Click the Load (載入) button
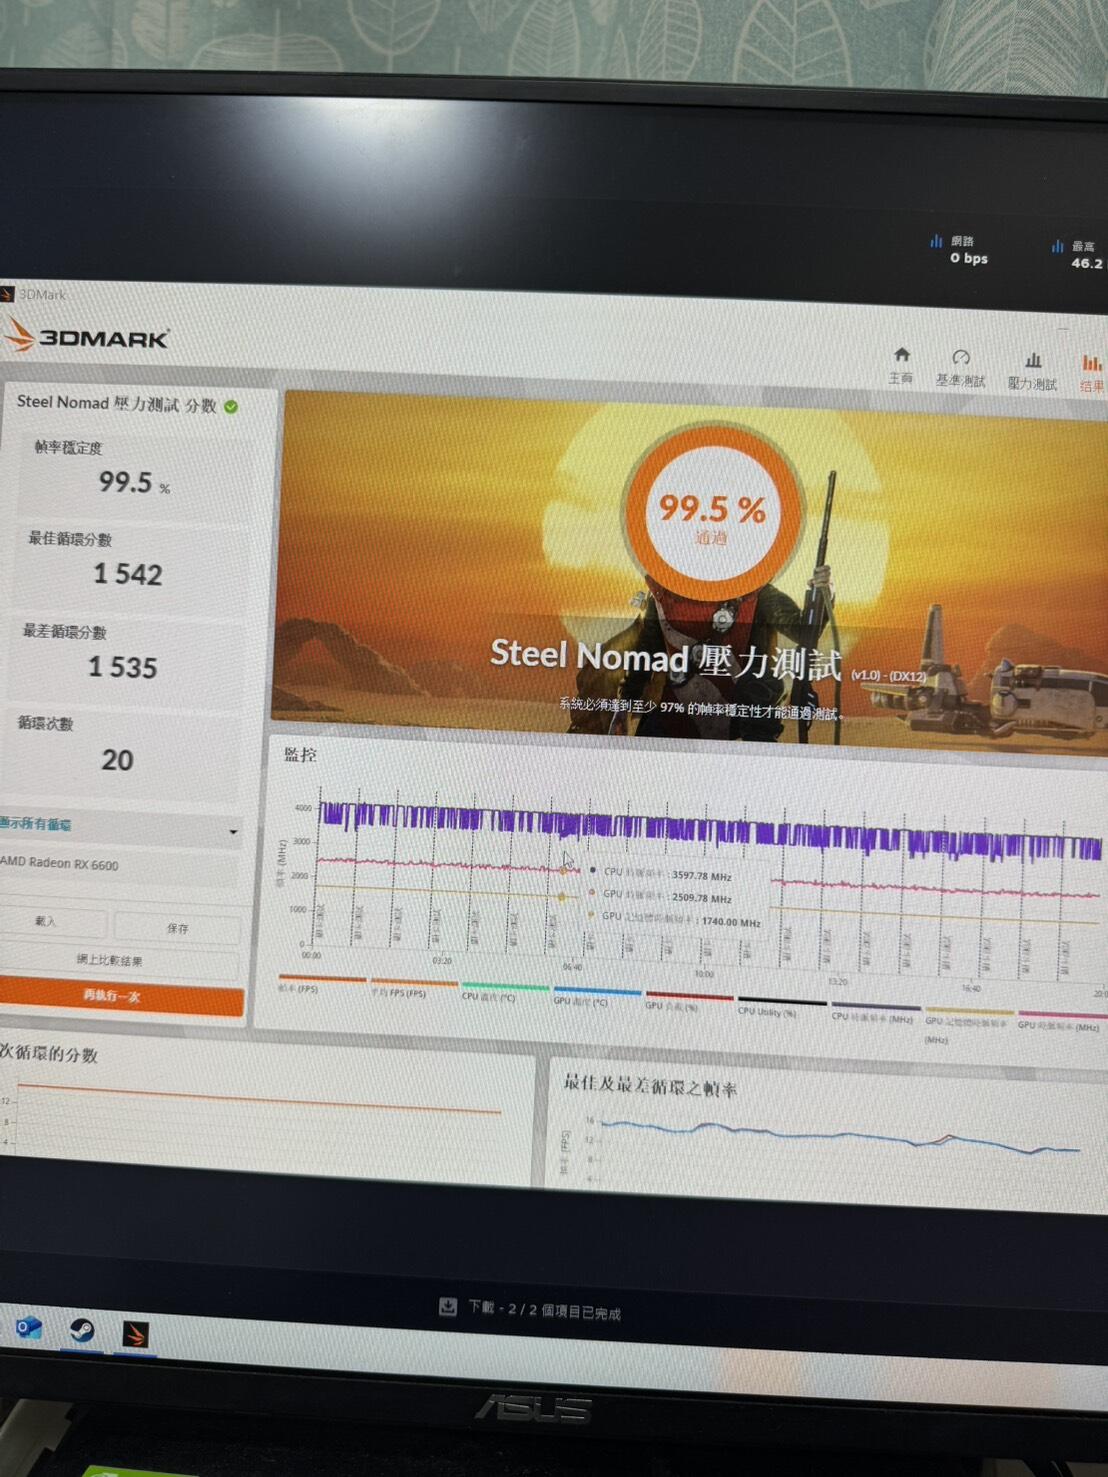Image resolution: width=1108 pixels, height=1477 pixels. (x=47, y=921)
